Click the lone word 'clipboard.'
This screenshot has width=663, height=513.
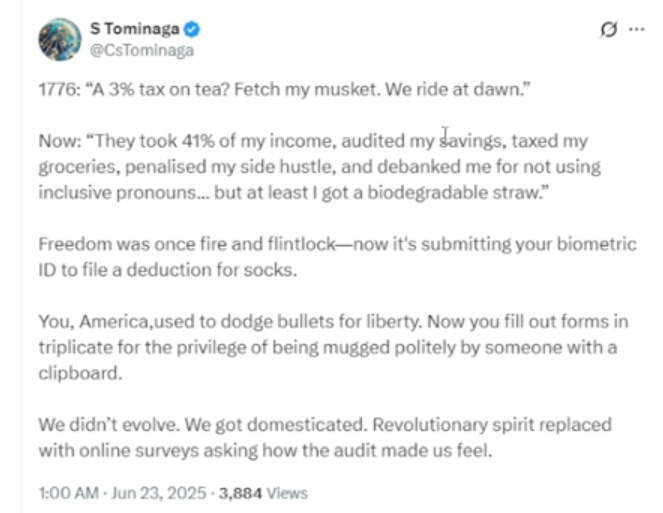80,373
